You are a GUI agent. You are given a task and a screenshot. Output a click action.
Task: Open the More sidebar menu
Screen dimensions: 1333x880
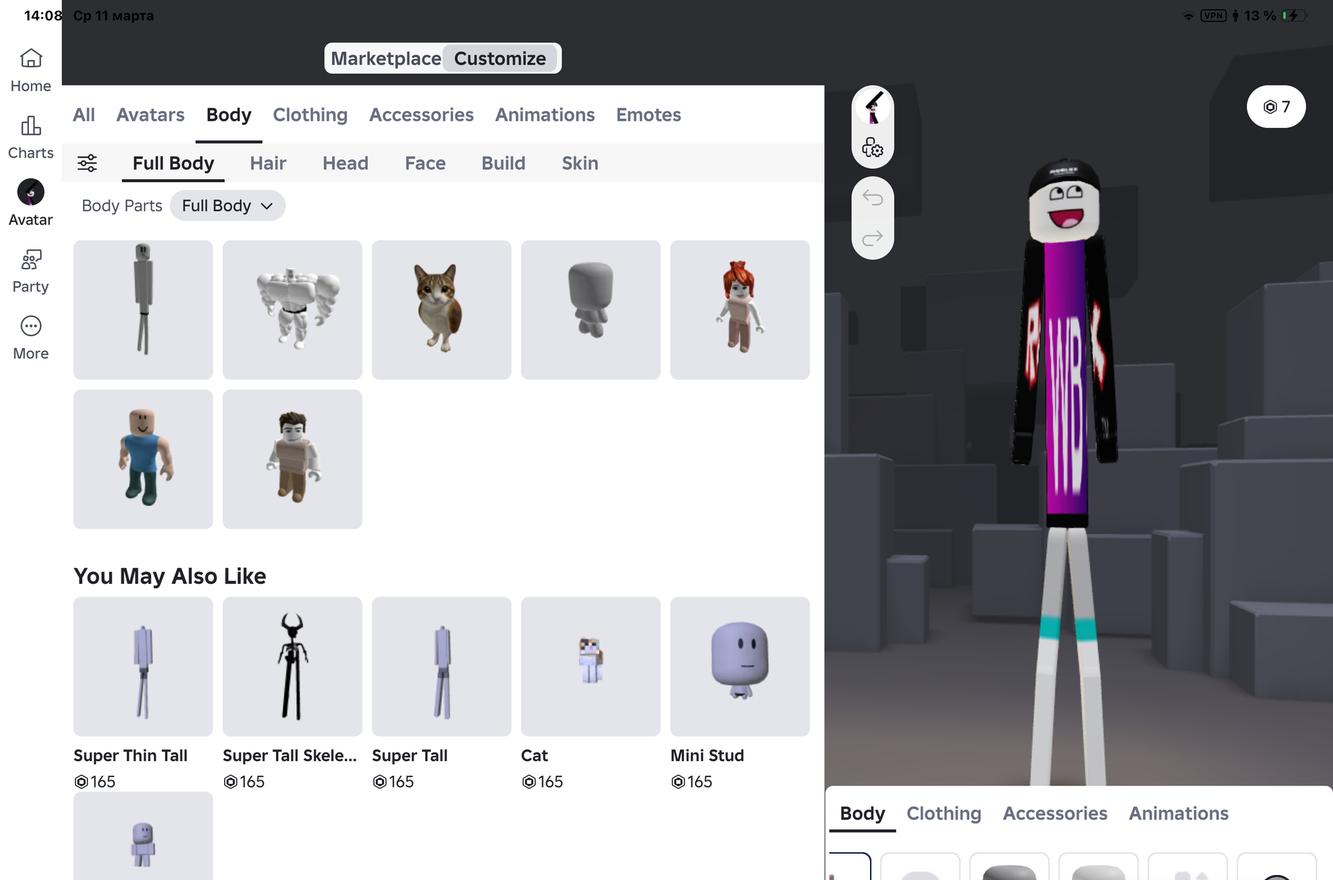click(31, 337)
